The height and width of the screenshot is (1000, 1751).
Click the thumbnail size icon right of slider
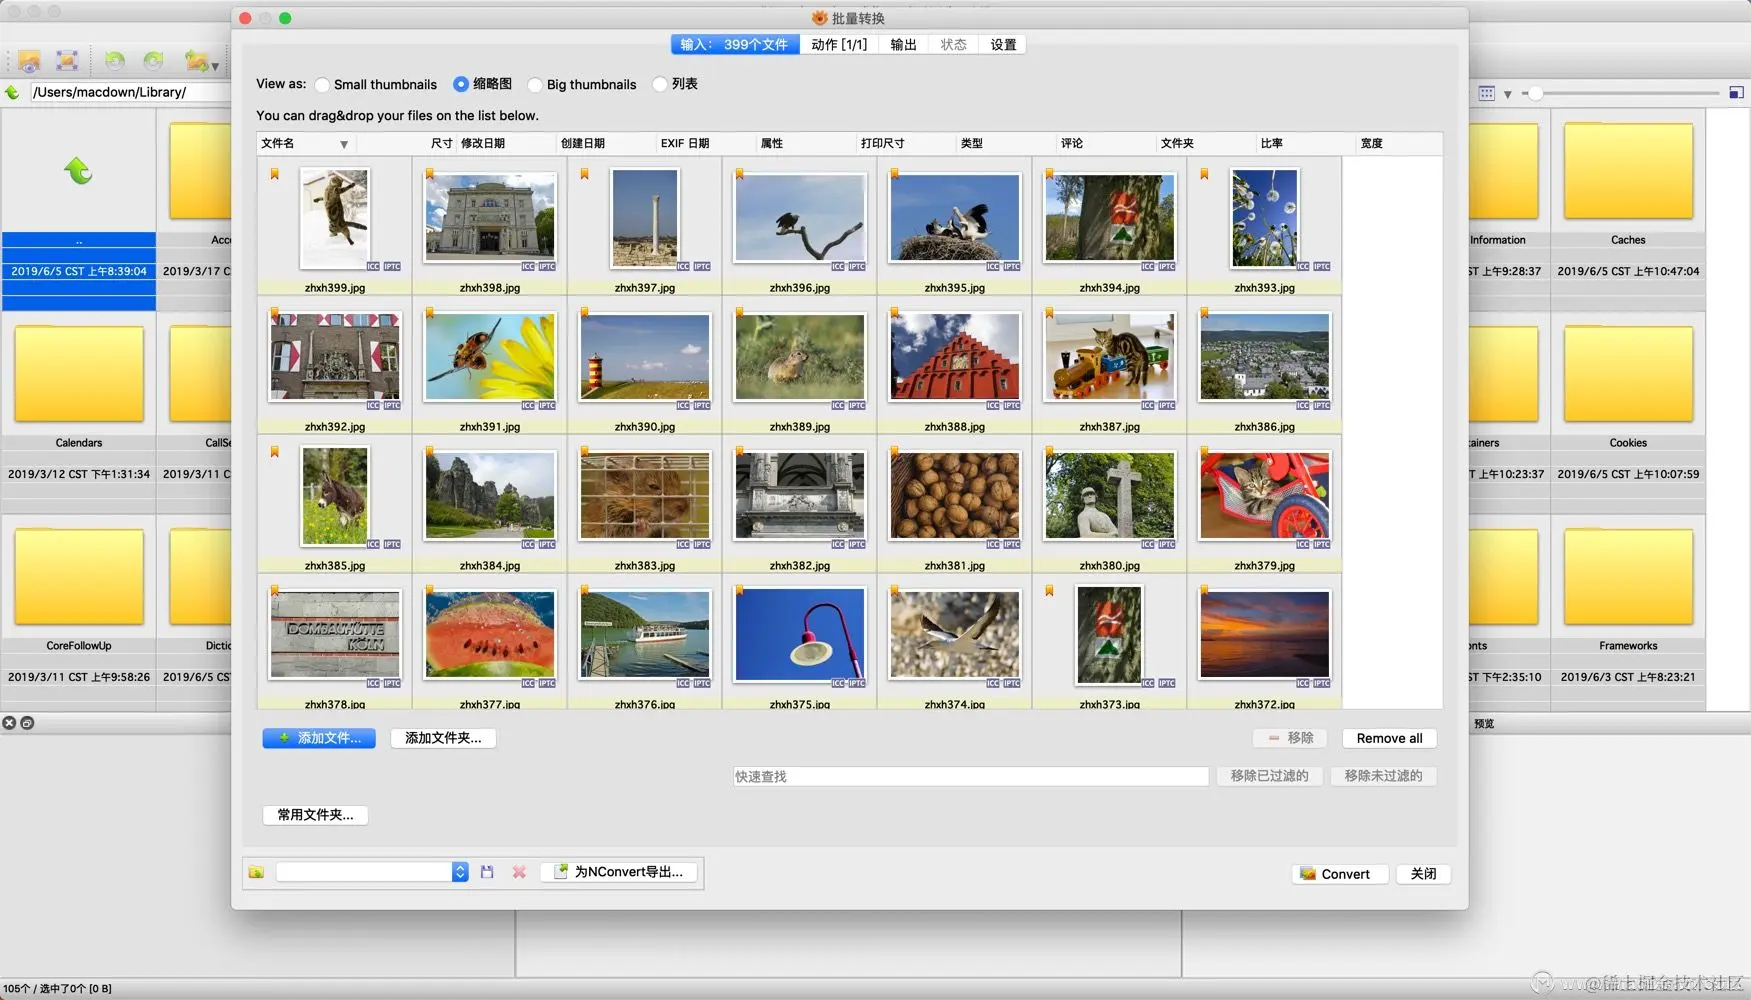[1736, 93]
